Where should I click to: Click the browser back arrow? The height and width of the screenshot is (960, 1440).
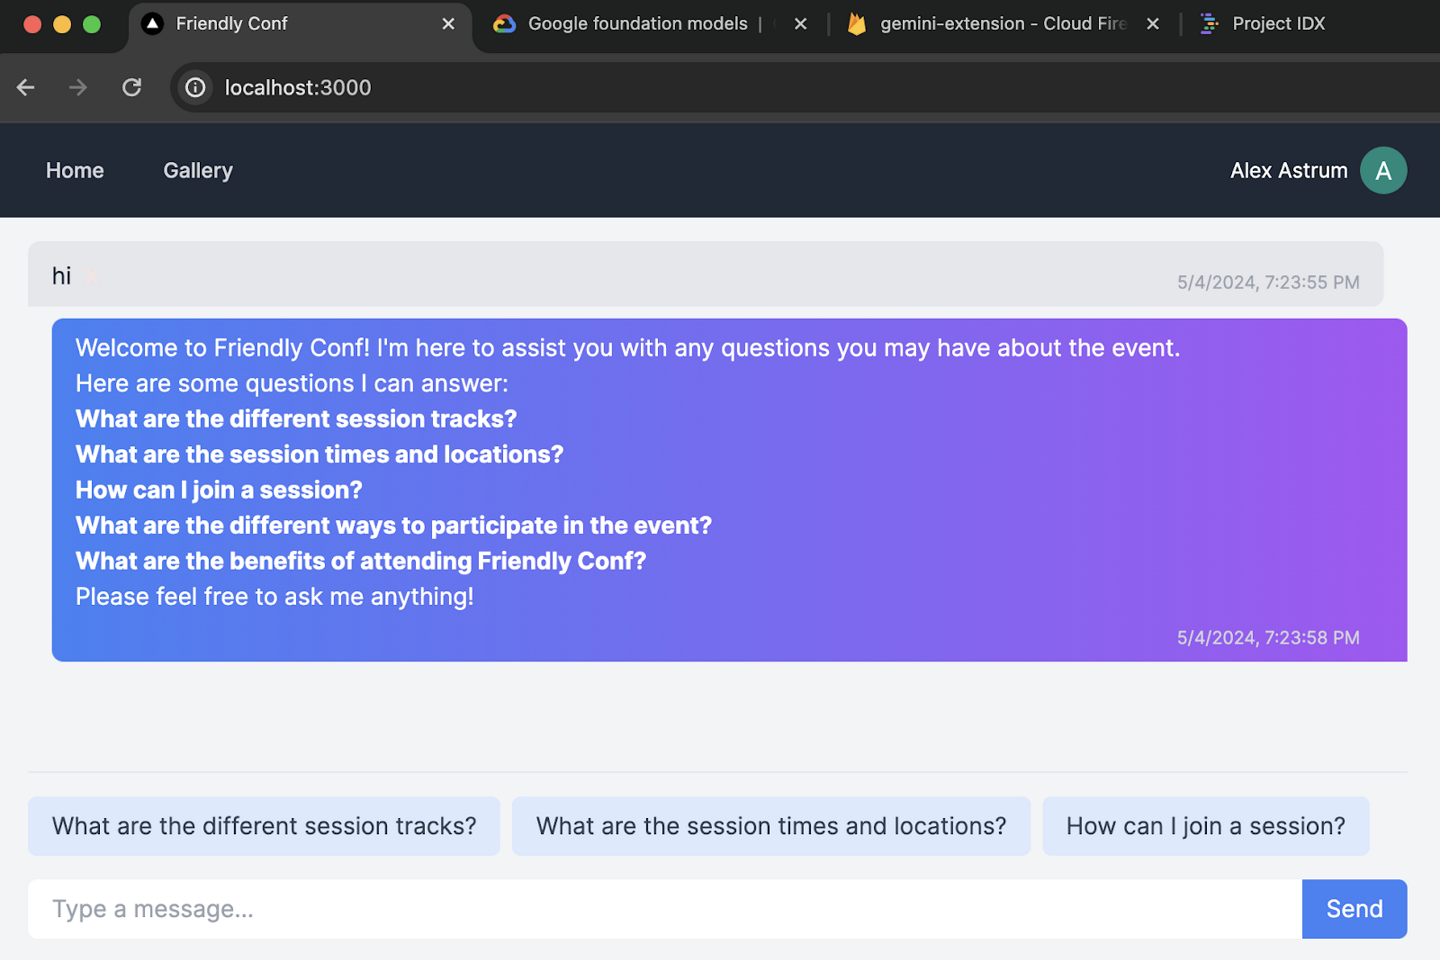[x=26, y=88]
